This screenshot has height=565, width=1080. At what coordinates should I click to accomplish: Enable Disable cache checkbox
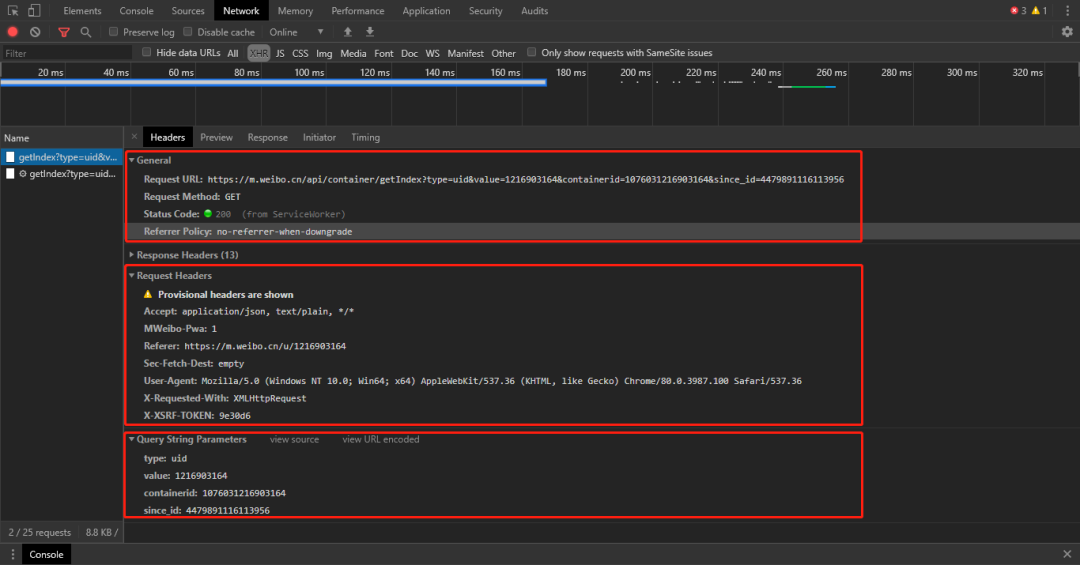187,32
